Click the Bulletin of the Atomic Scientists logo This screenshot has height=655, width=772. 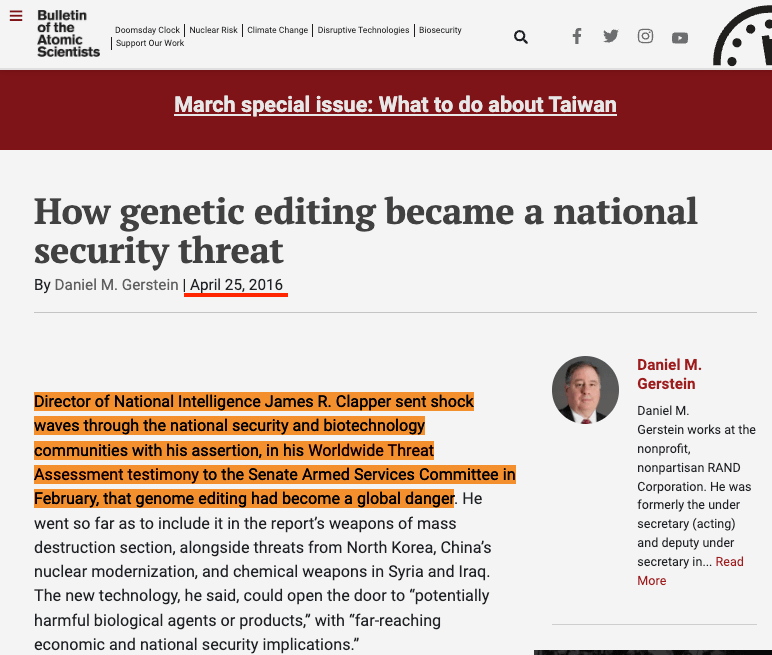68,34
